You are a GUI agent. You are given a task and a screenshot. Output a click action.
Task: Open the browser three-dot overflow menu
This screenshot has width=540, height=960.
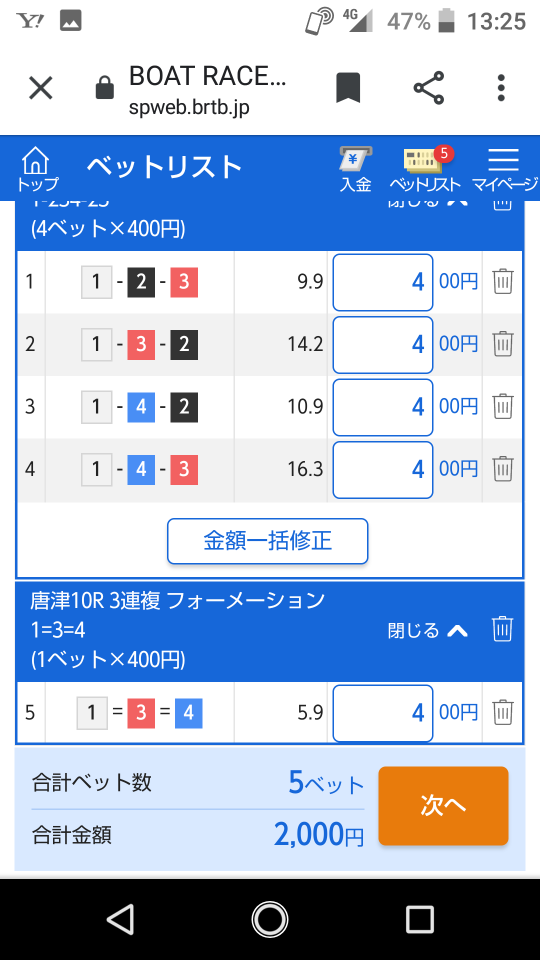click(x=501, y=88)
